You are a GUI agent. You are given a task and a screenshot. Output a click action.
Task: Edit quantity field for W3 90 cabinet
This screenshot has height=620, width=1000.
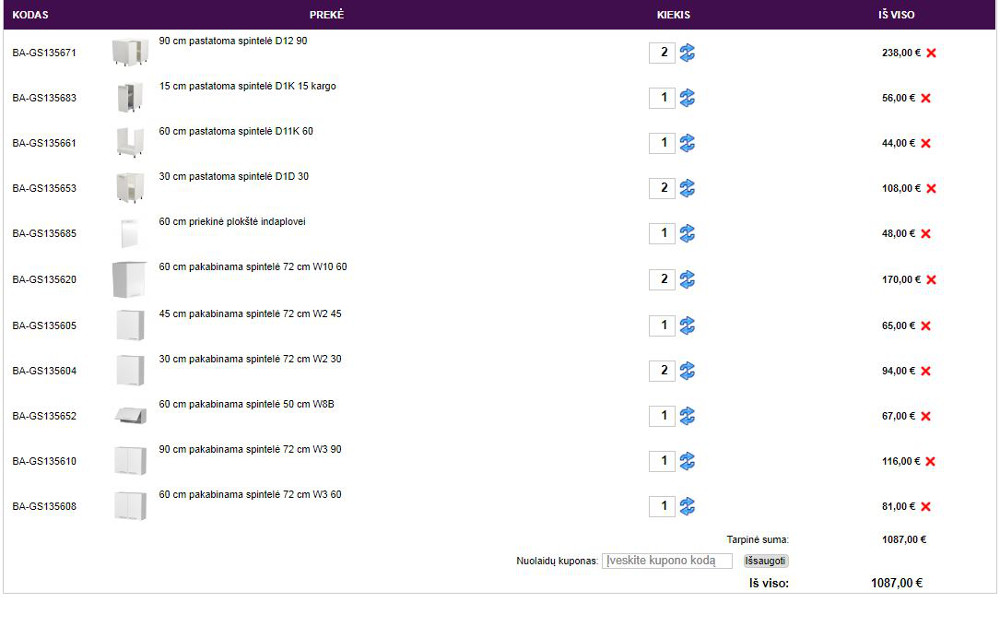(x=662, y=461)
